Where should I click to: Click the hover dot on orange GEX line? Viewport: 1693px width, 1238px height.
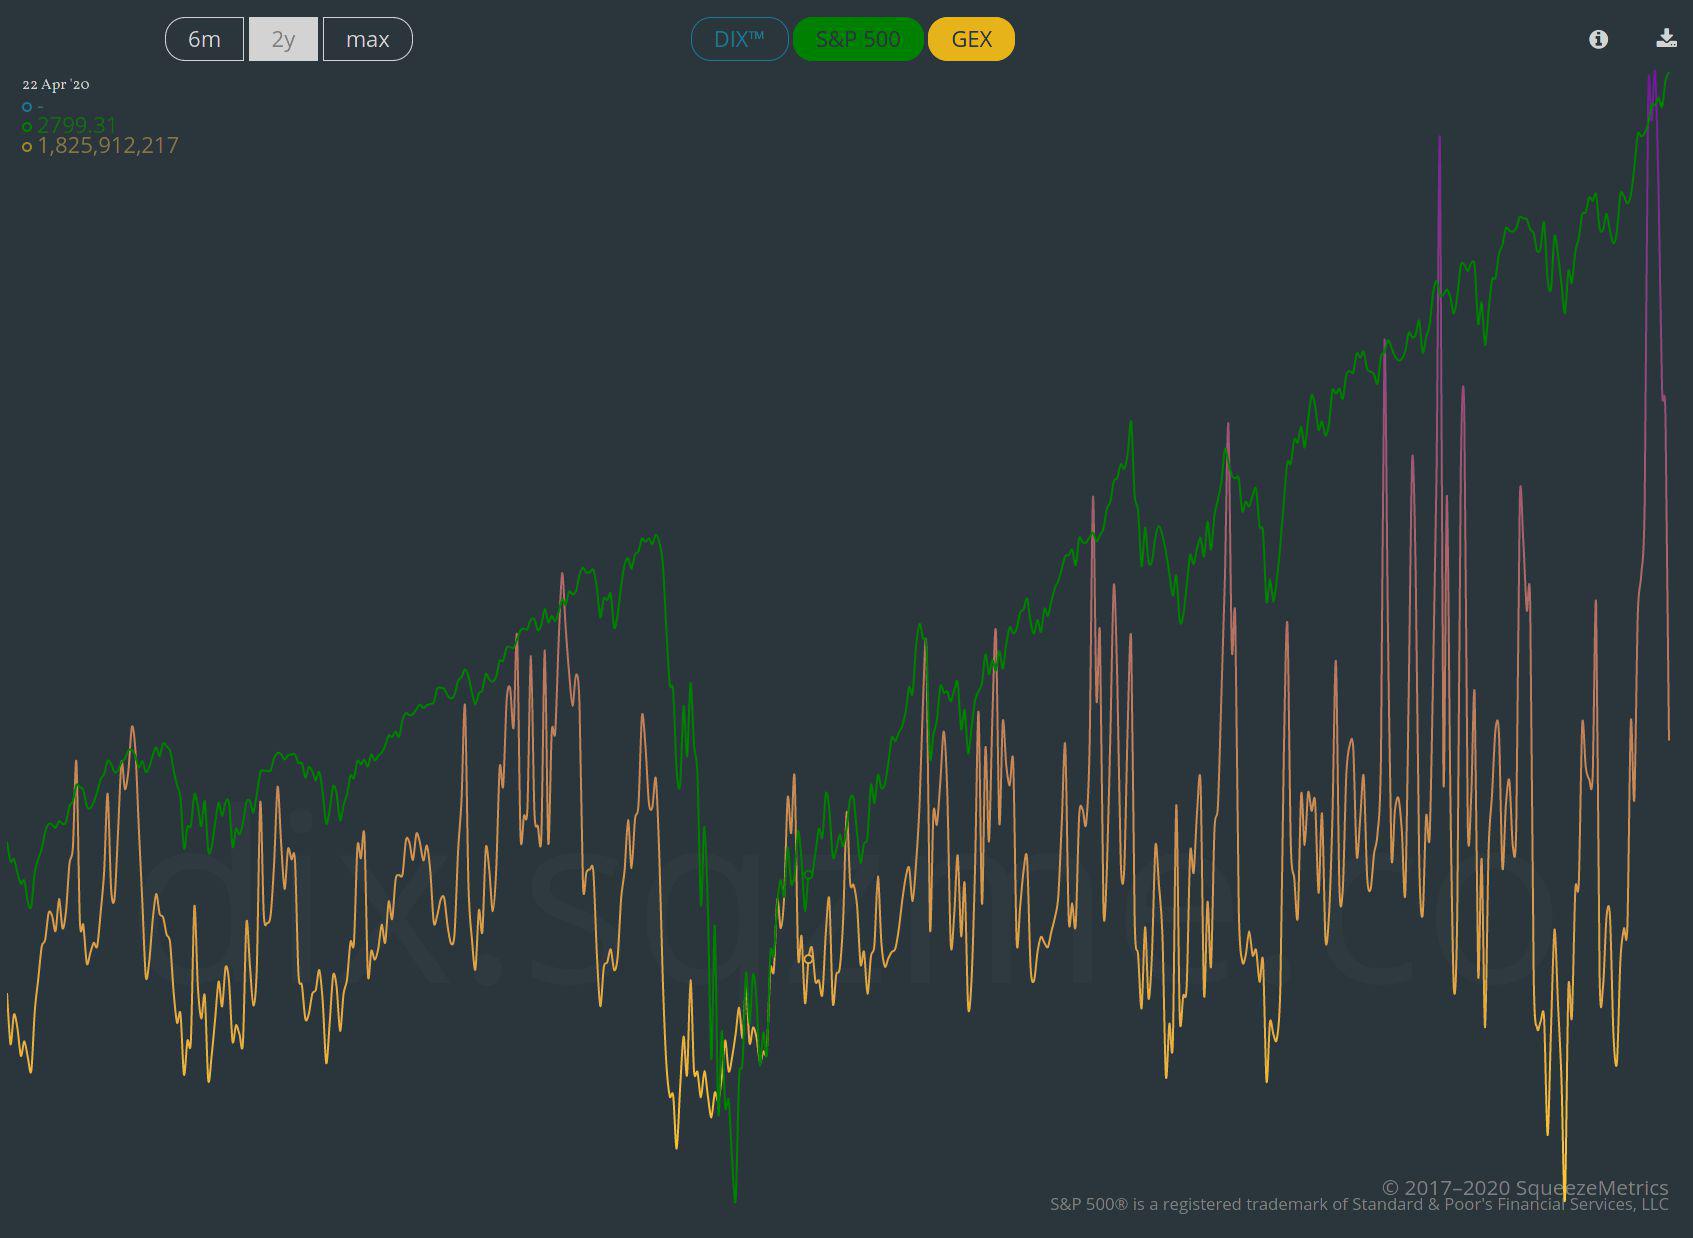pos(809,959)
